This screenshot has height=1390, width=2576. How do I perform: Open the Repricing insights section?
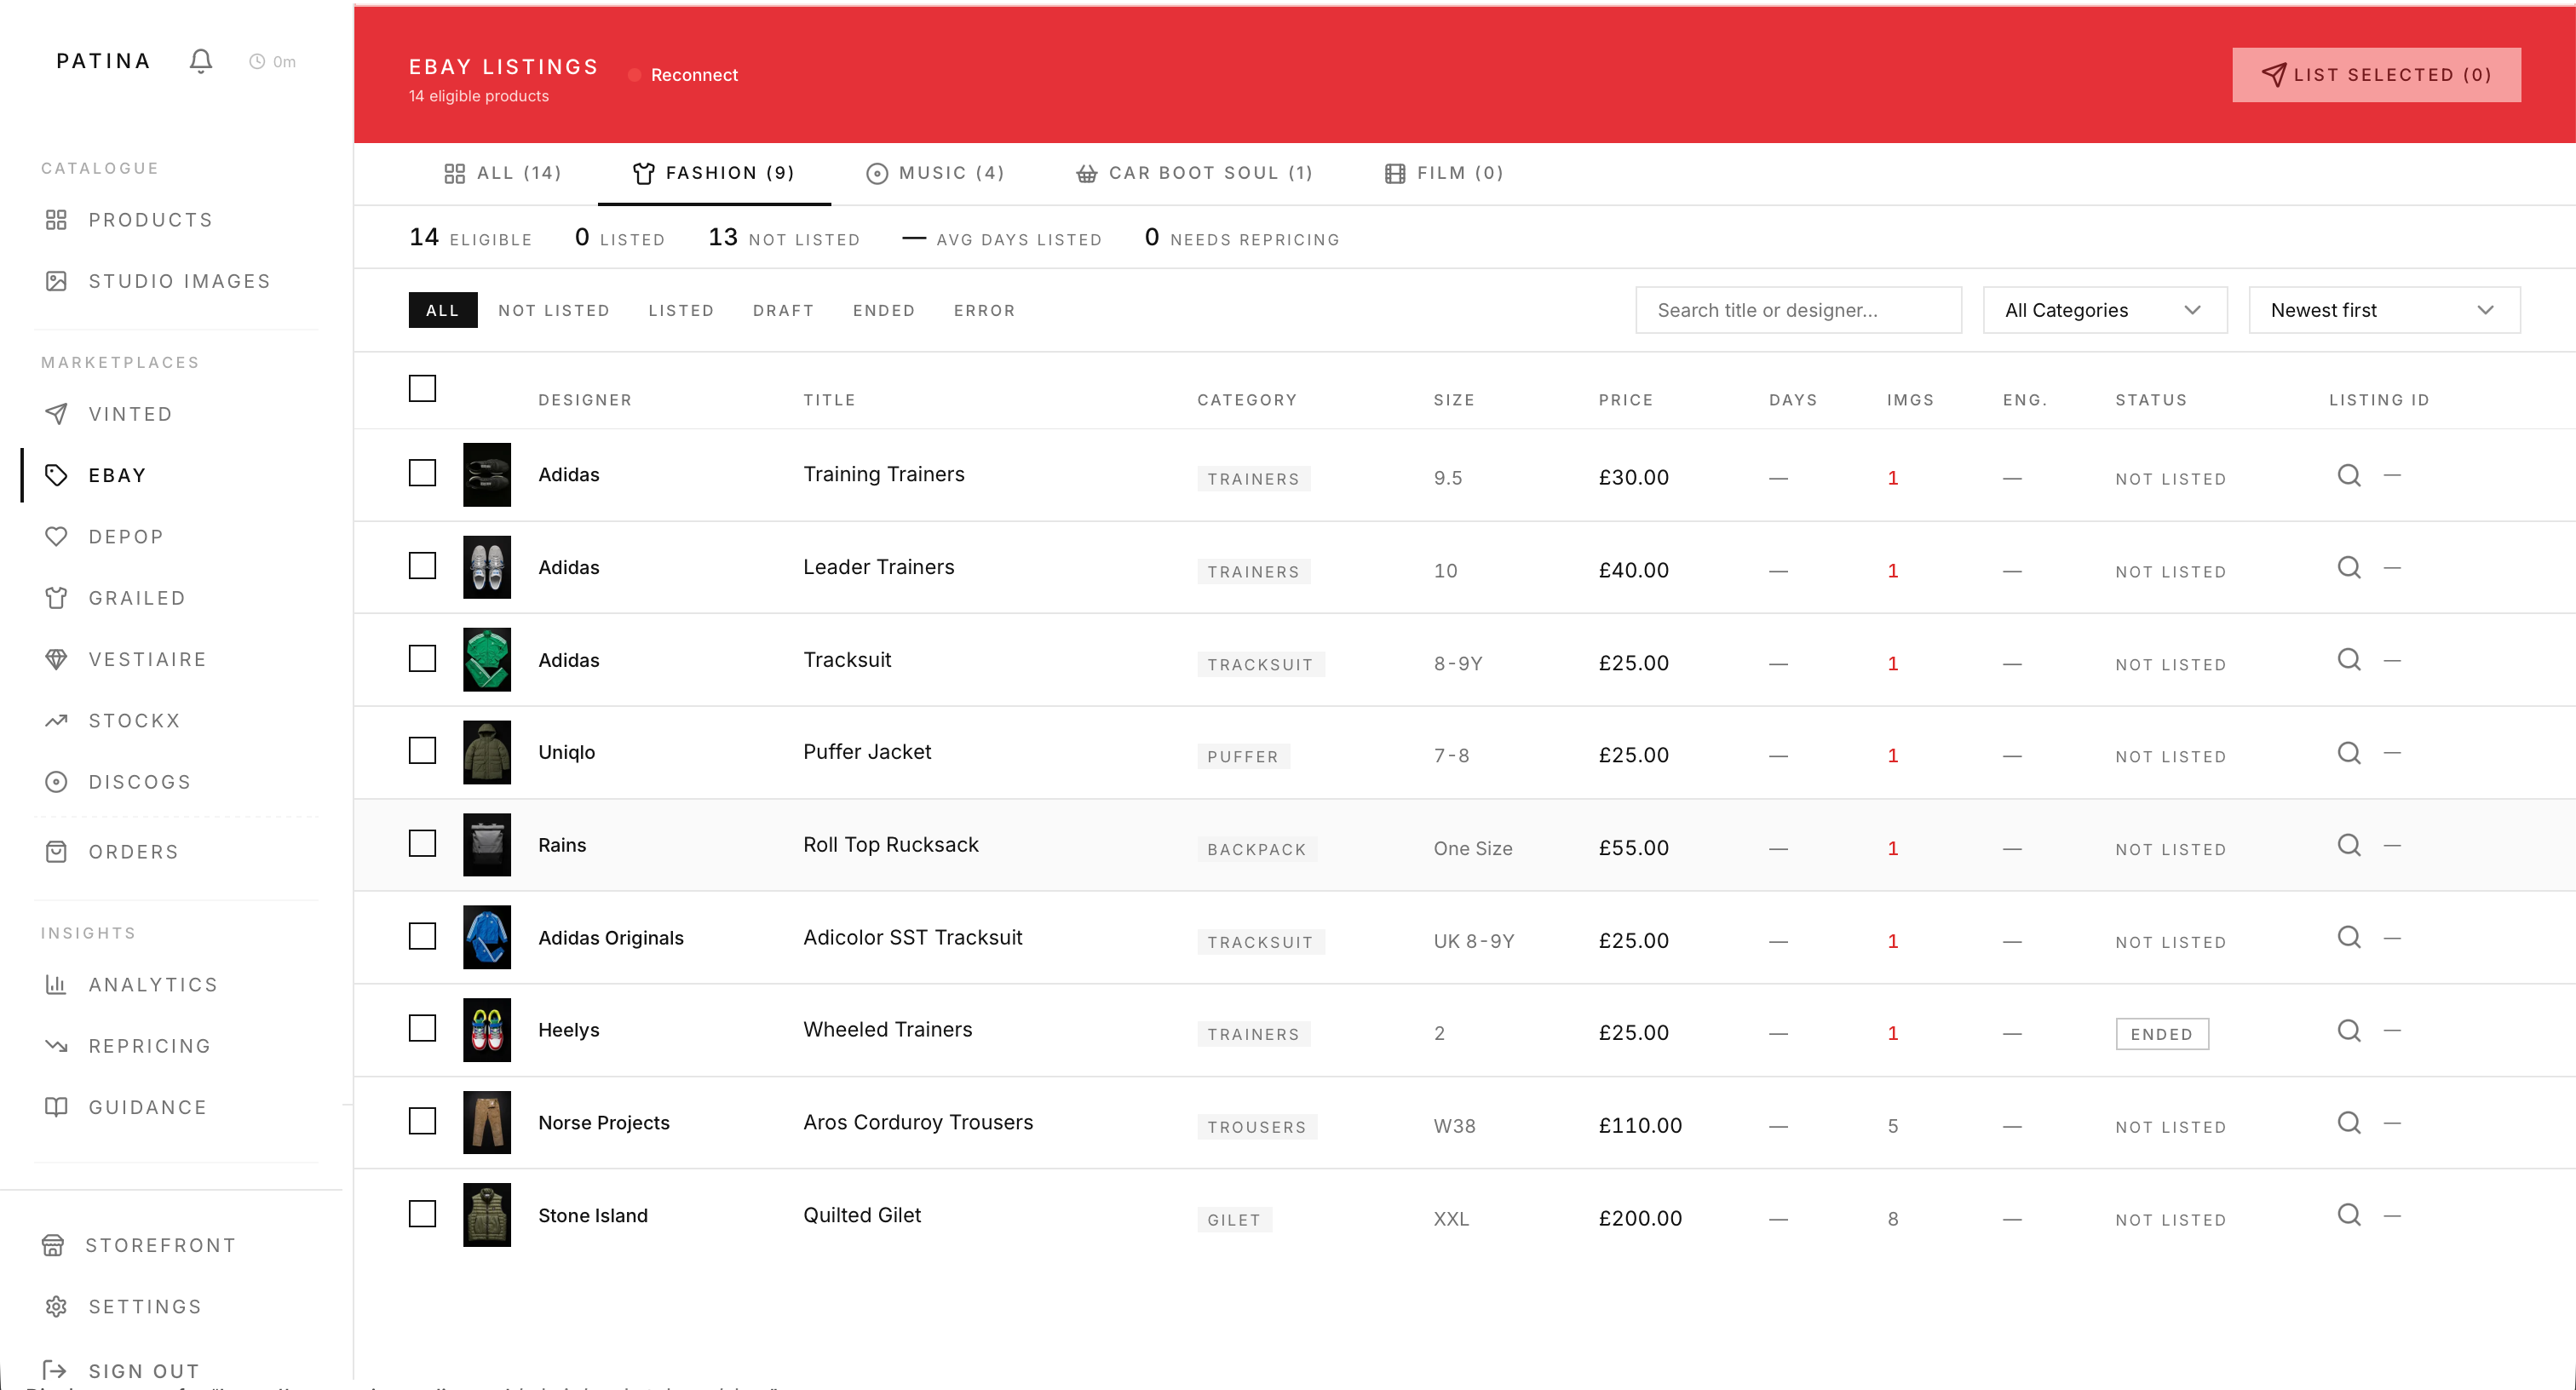(151, 1045)
